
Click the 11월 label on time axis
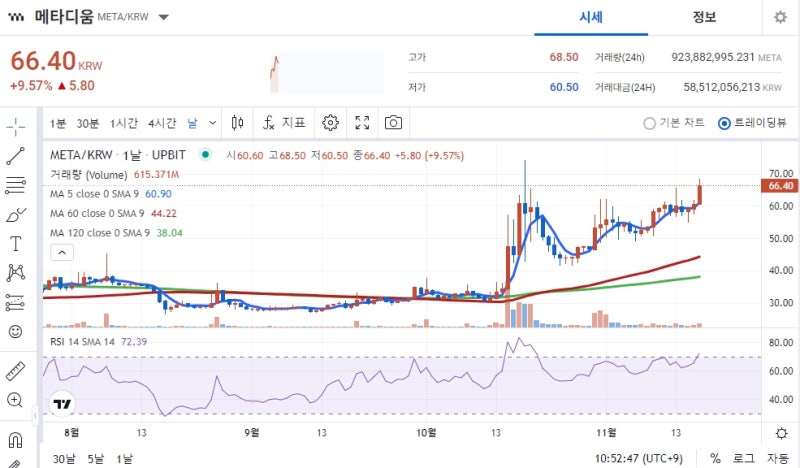point(606,433)
